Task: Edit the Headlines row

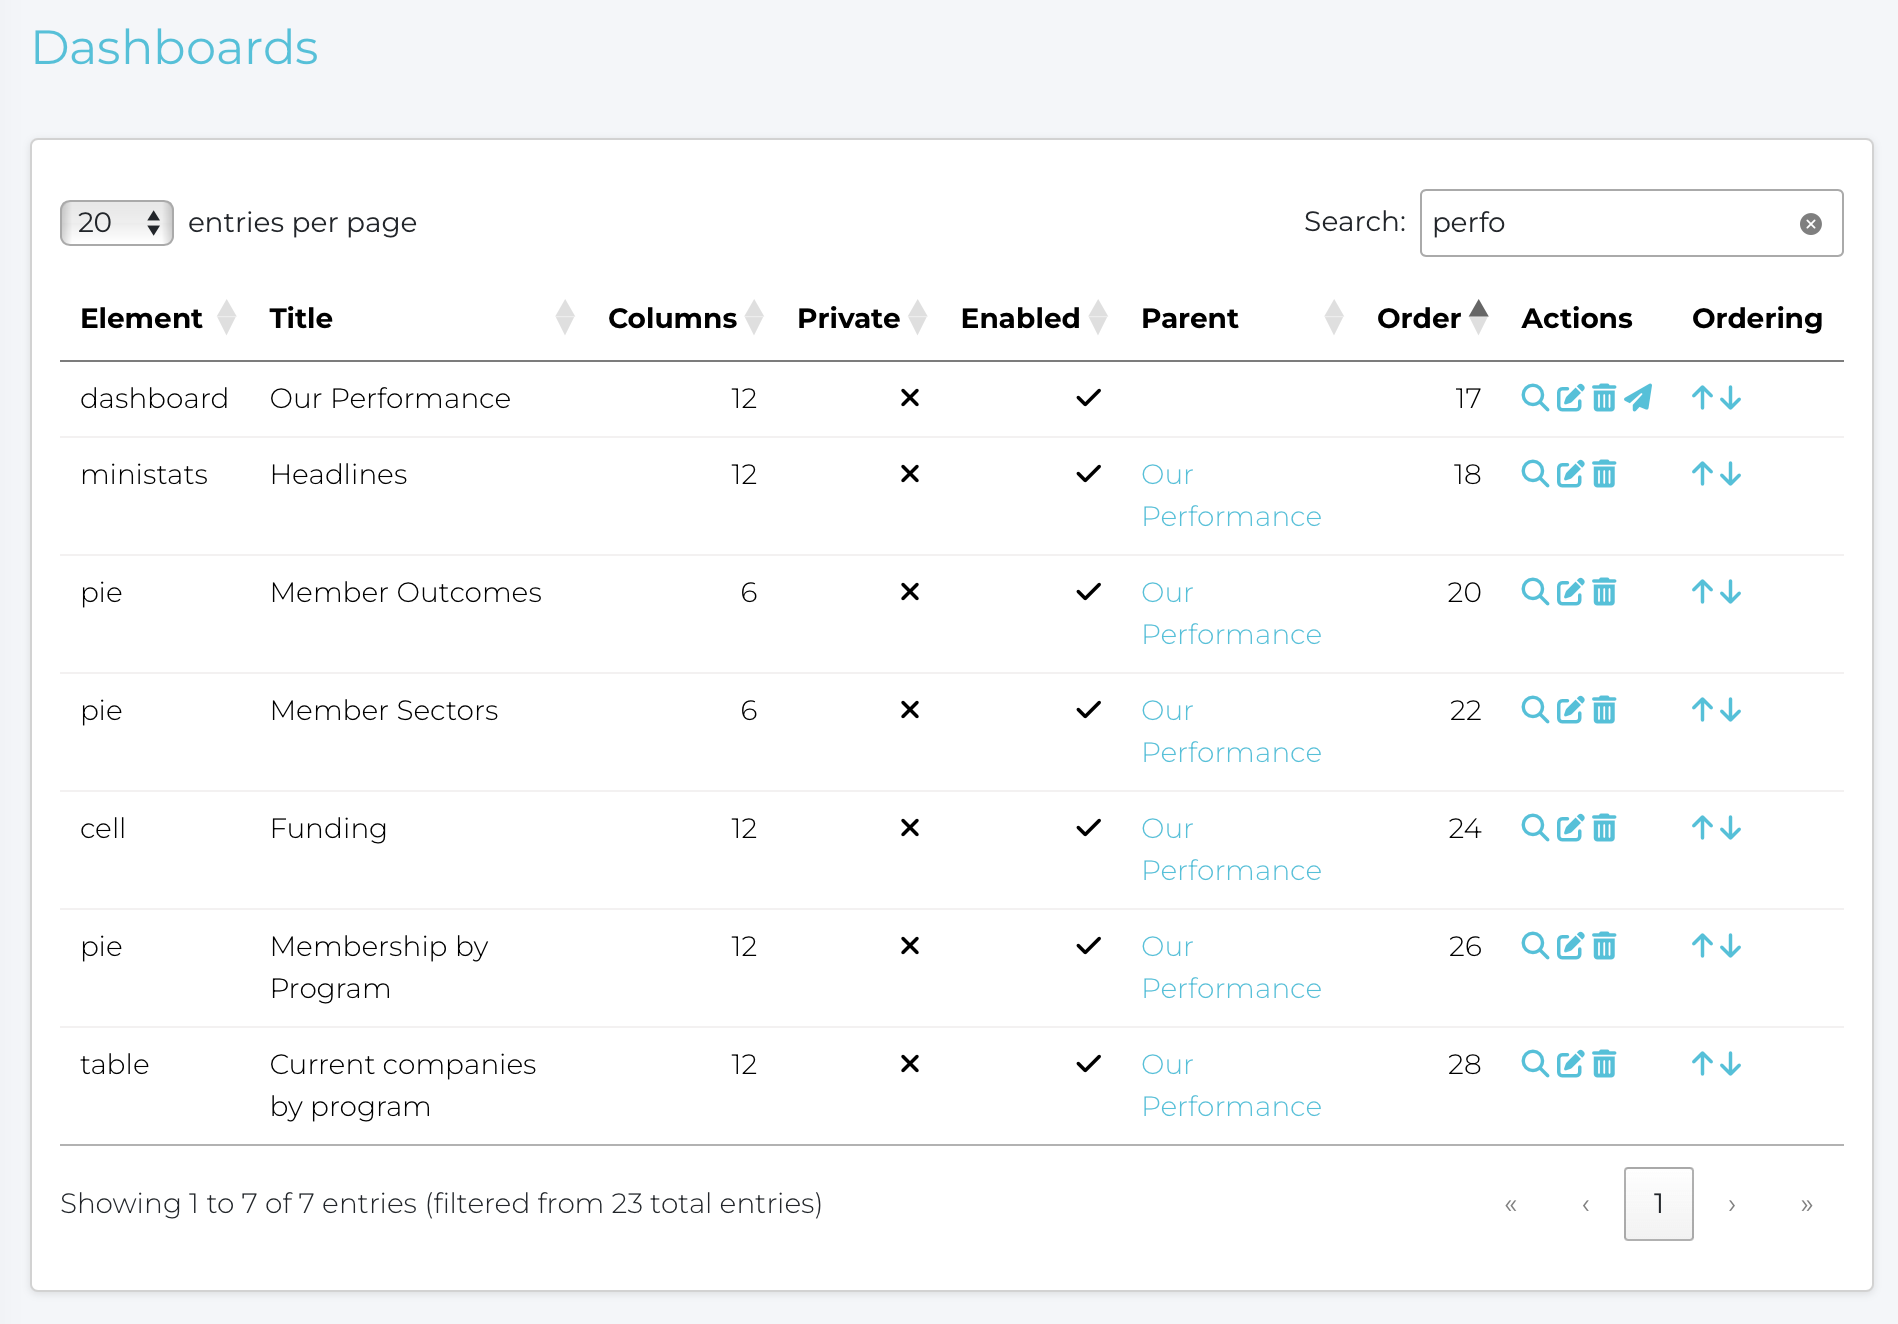Action: click(1570, 474)
